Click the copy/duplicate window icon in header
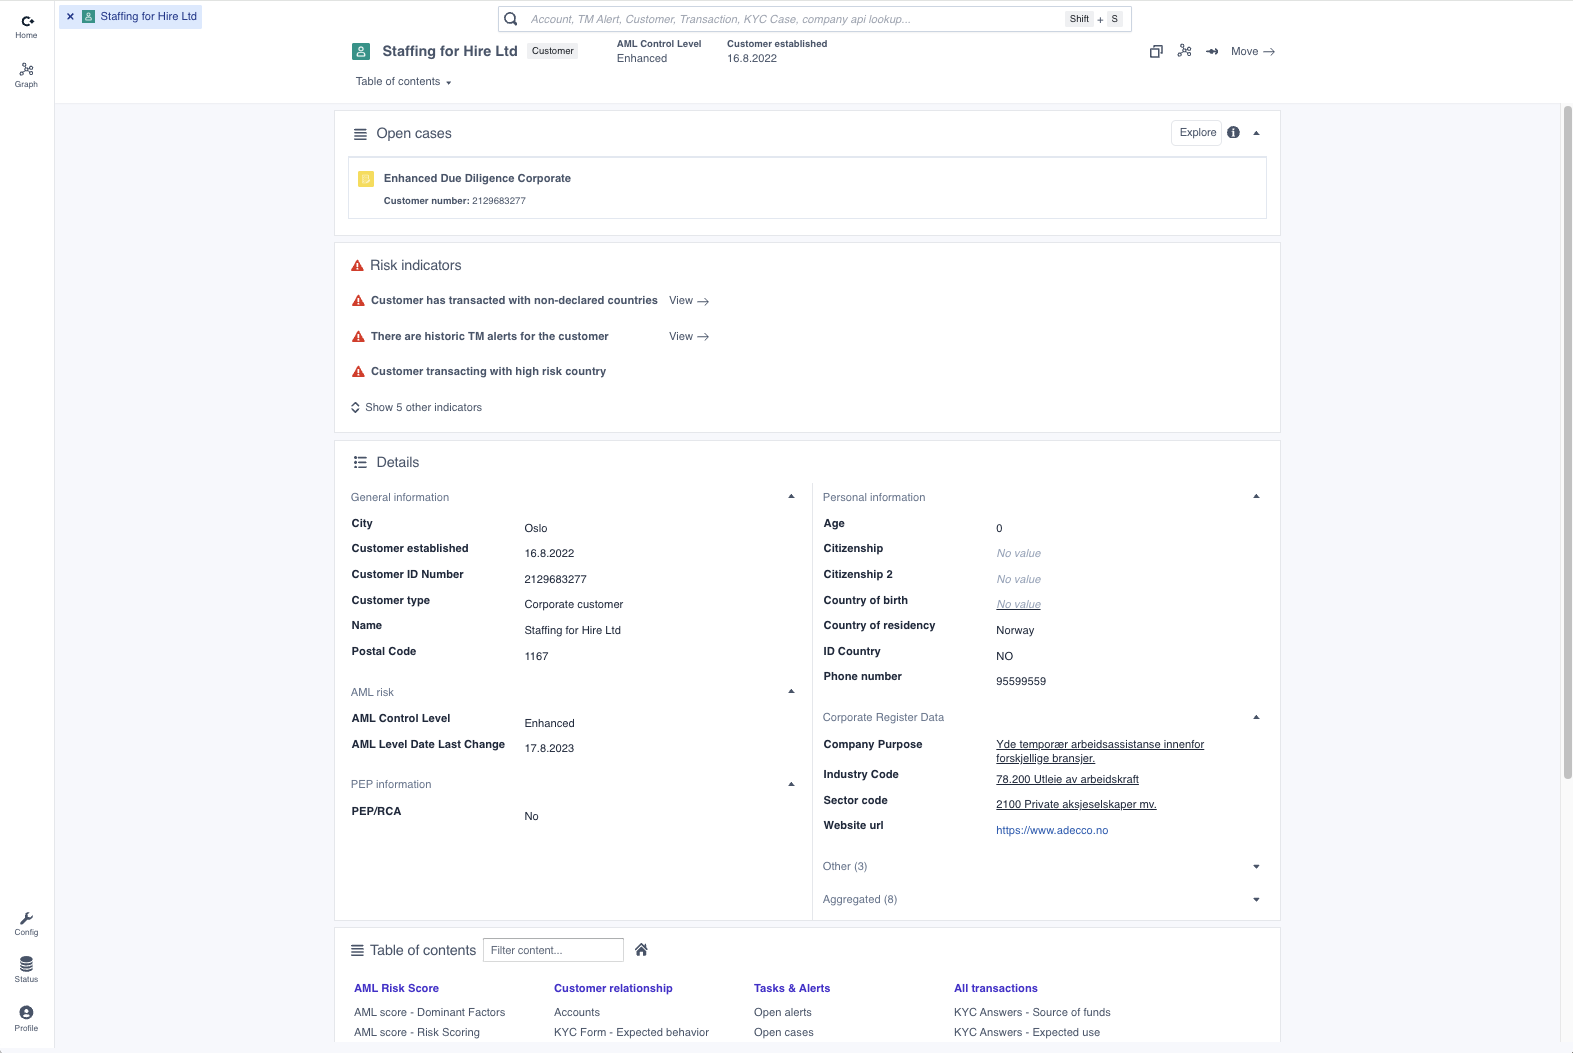Screen dimensions: 1573x1053 point(1156,51)
